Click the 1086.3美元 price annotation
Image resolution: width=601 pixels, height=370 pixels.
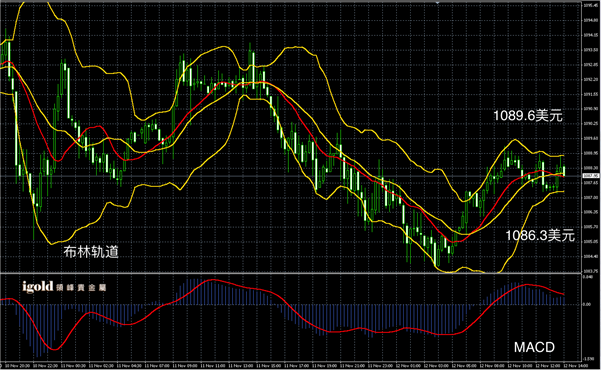pyautogui.click(x=540, y=235)
